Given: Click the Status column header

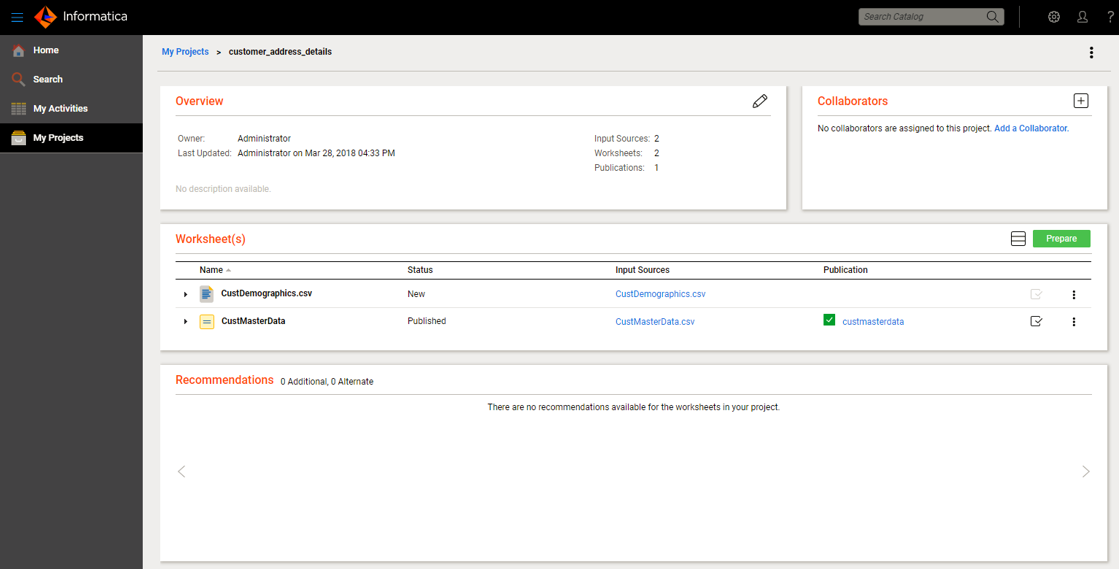Looking at the screenshot, I should click(x=420, y=270).
